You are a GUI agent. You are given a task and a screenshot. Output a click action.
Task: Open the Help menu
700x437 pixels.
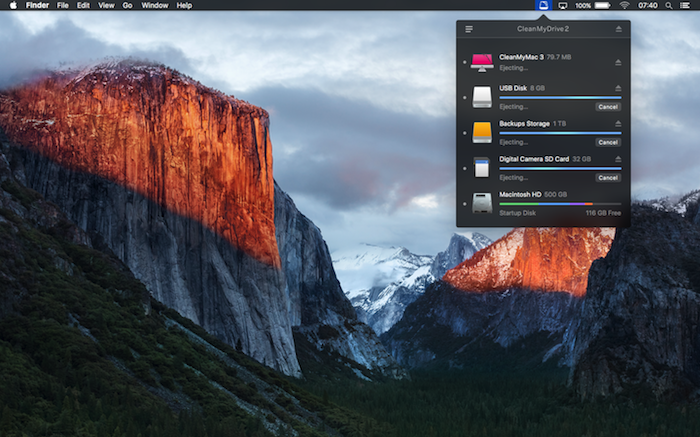tap(184, 5)
